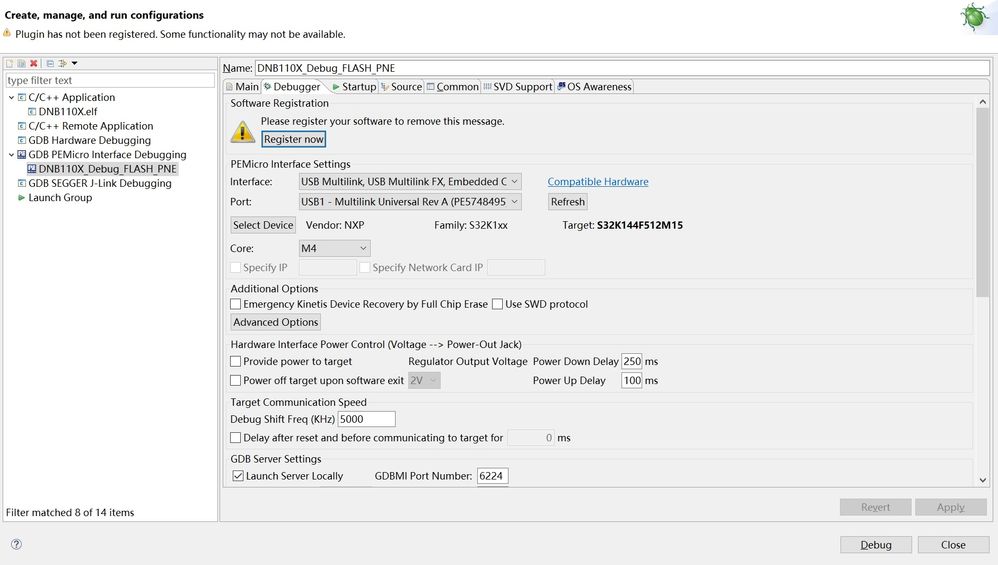Toggle the Specify Network Card IP checkbox

365,267
